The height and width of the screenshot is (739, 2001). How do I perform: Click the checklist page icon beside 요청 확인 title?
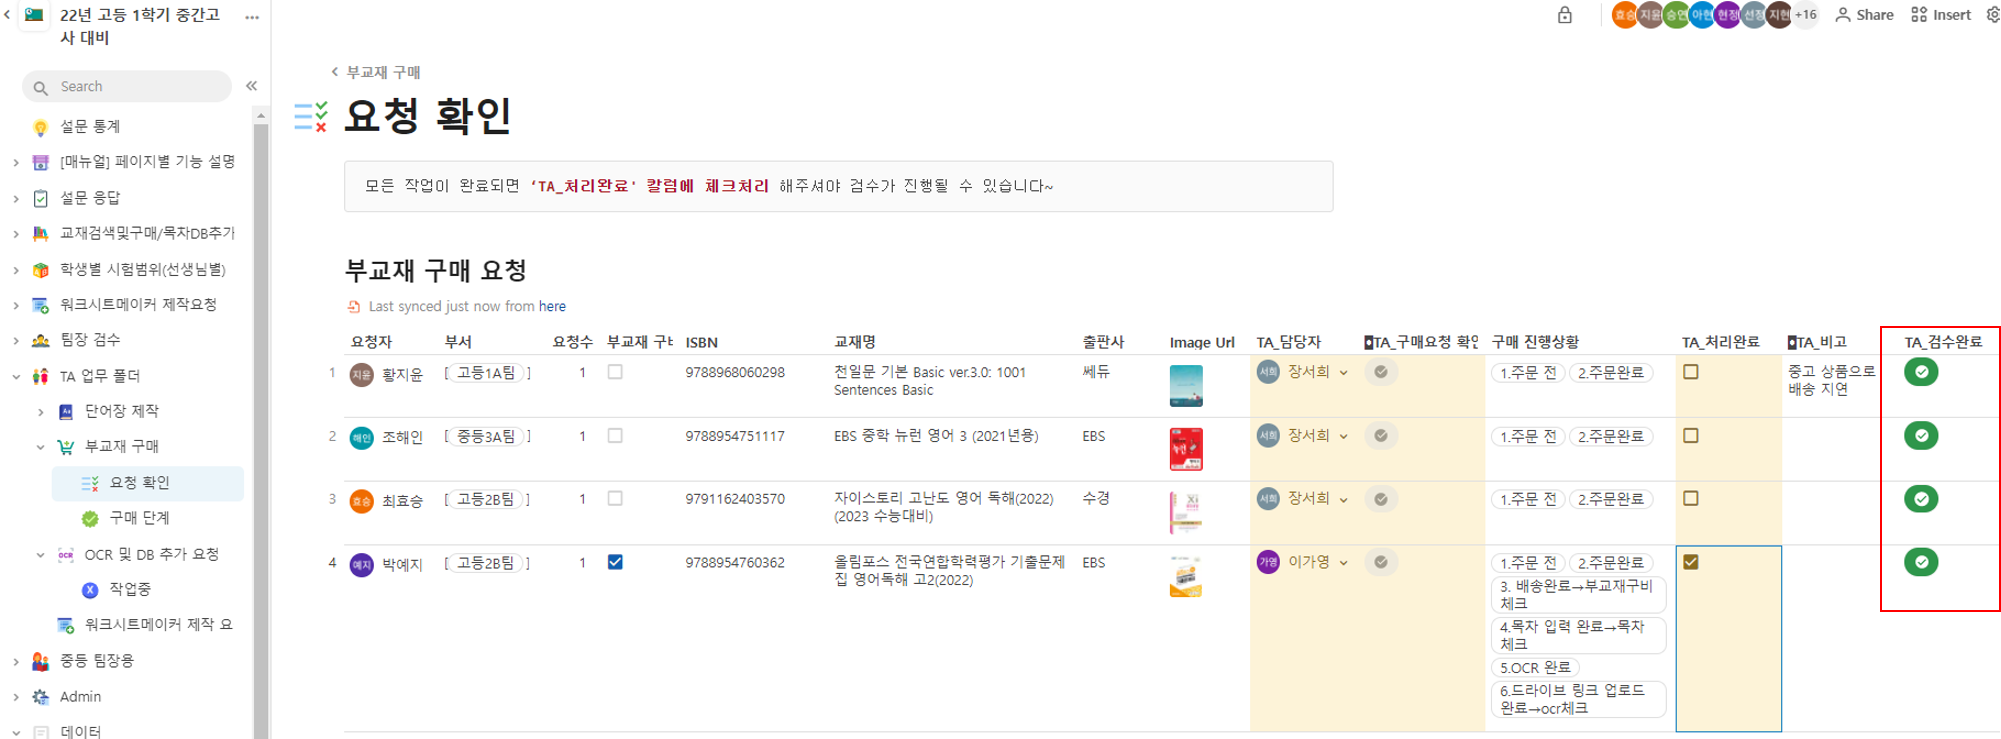click(311, 116)
